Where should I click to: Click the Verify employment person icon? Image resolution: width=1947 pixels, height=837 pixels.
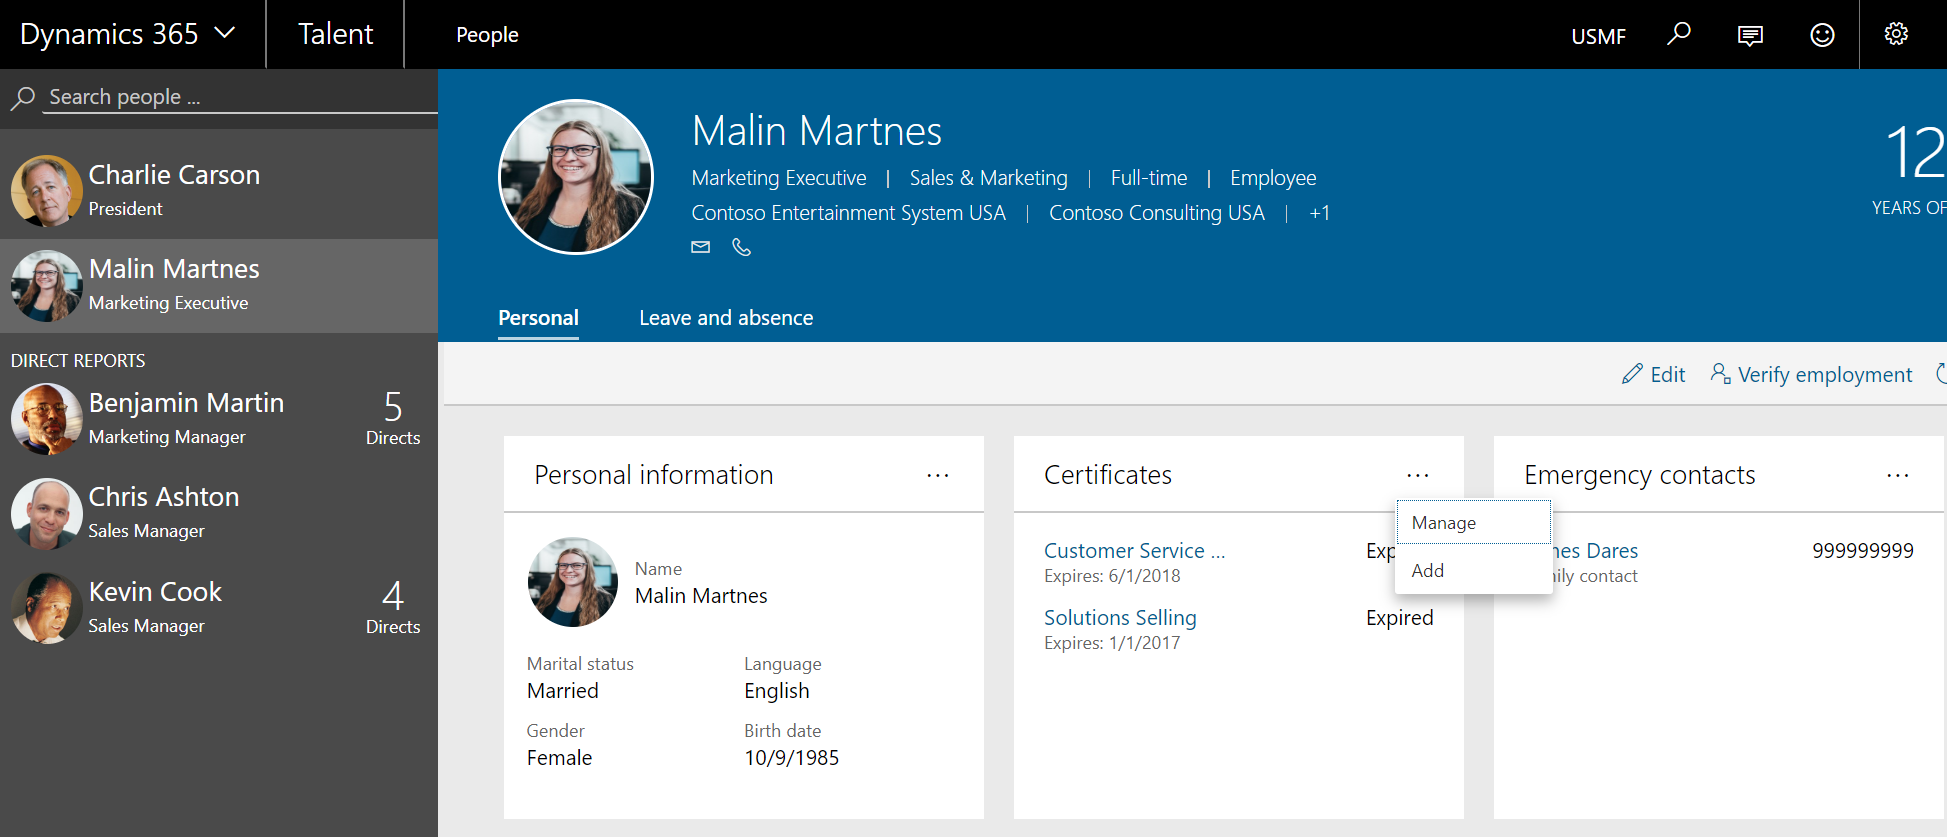(1720, 373)
